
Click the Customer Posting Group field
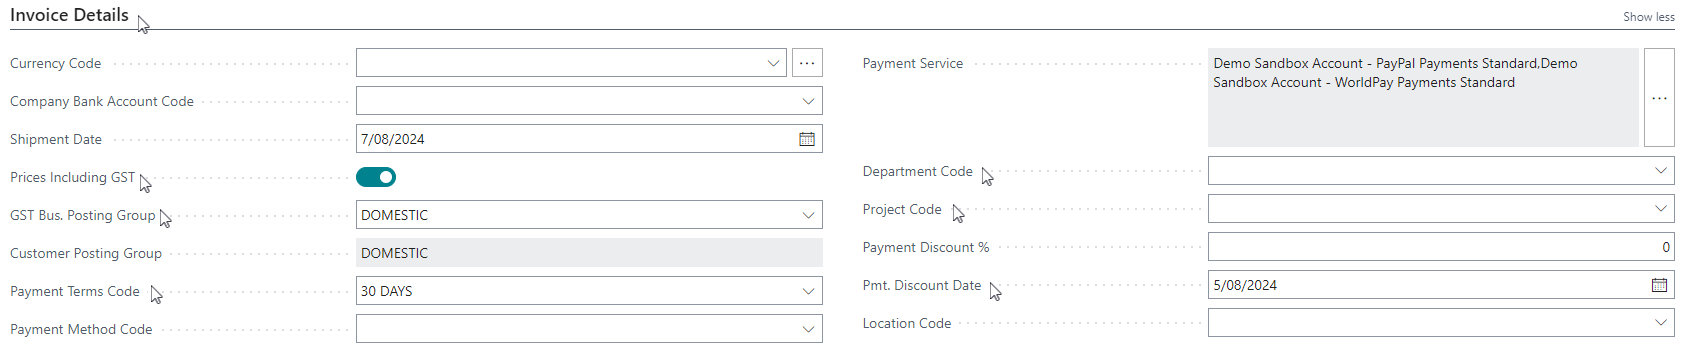589,253
